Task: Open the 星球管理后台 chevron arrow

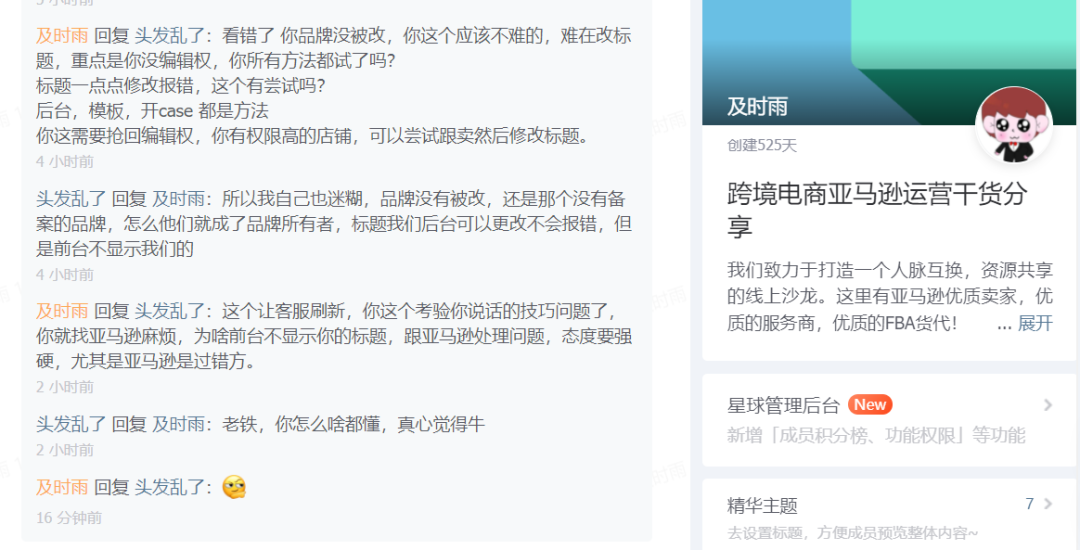Action: click(1048, 405)
